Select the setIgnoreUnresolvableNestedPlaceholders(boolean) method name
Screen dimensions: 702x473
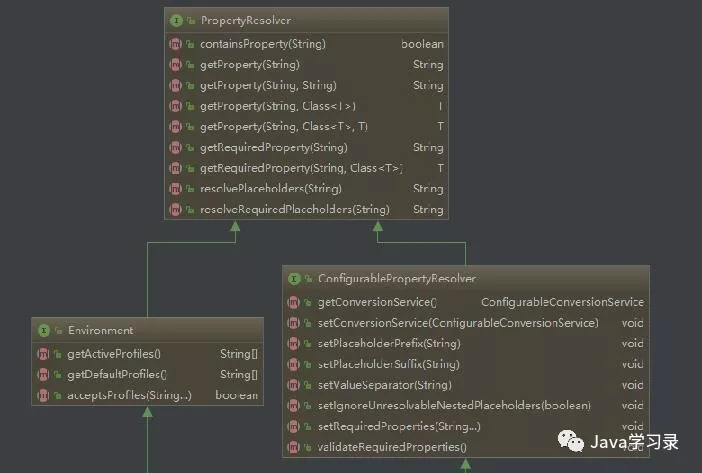point(454,405)
